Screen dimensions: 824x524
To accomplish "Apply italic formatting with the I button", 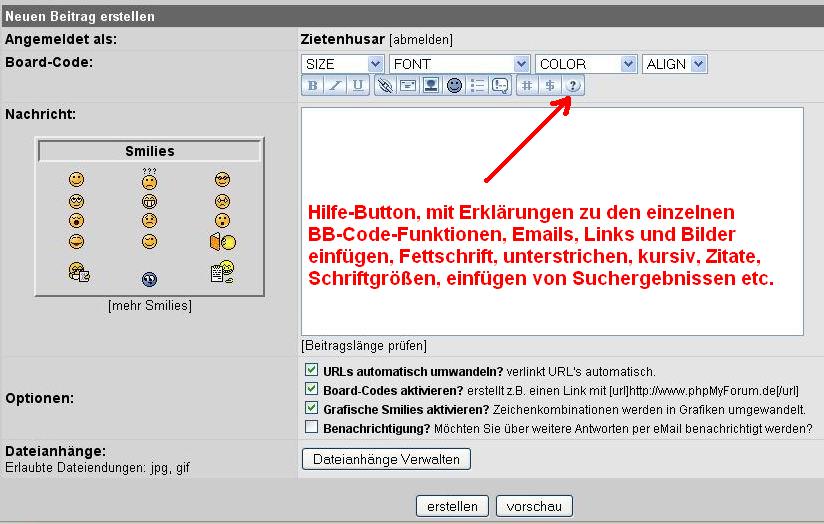I will (336, 86).
